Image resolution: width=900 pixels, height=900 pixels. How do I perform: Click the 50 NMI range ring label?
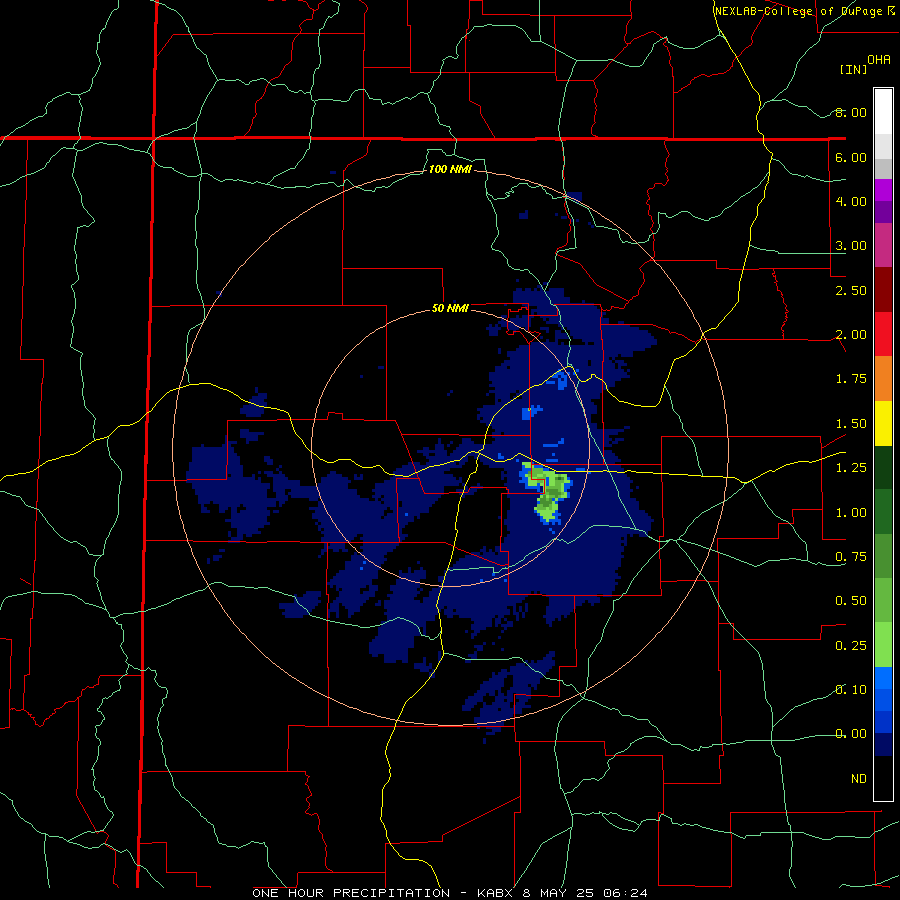point(450,308)
